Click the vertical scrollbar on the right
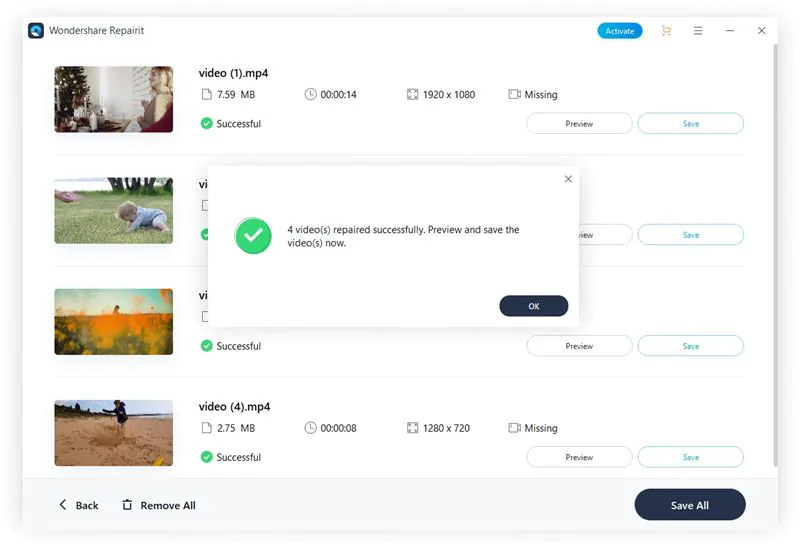The height and width of the screenshot is (548, 800). pyautogui.click(x=775, y=250)
